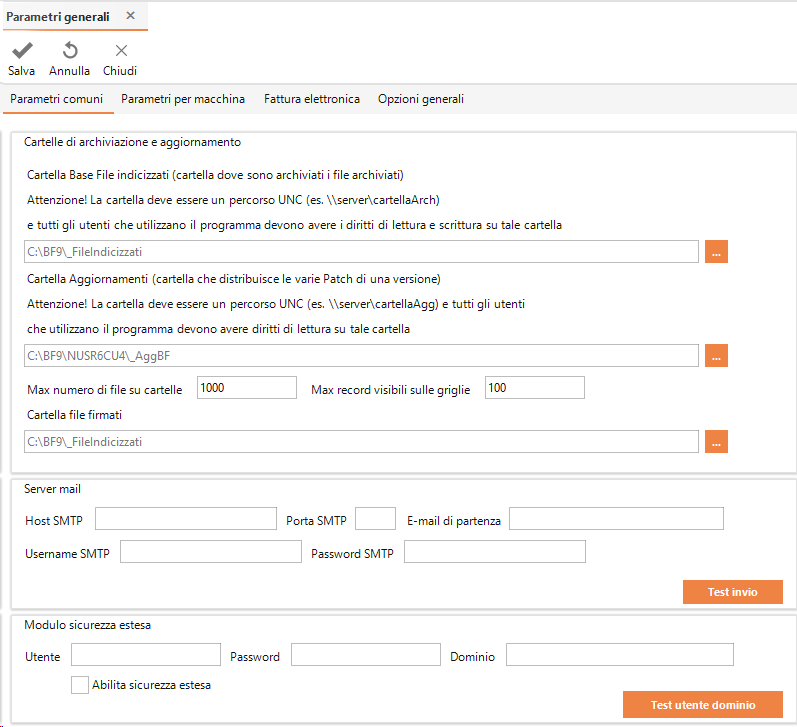Browse for Cartella file firmati folder
Viewport: 797px width, 727px height.
pyautogui.click(x=716, y=441)
